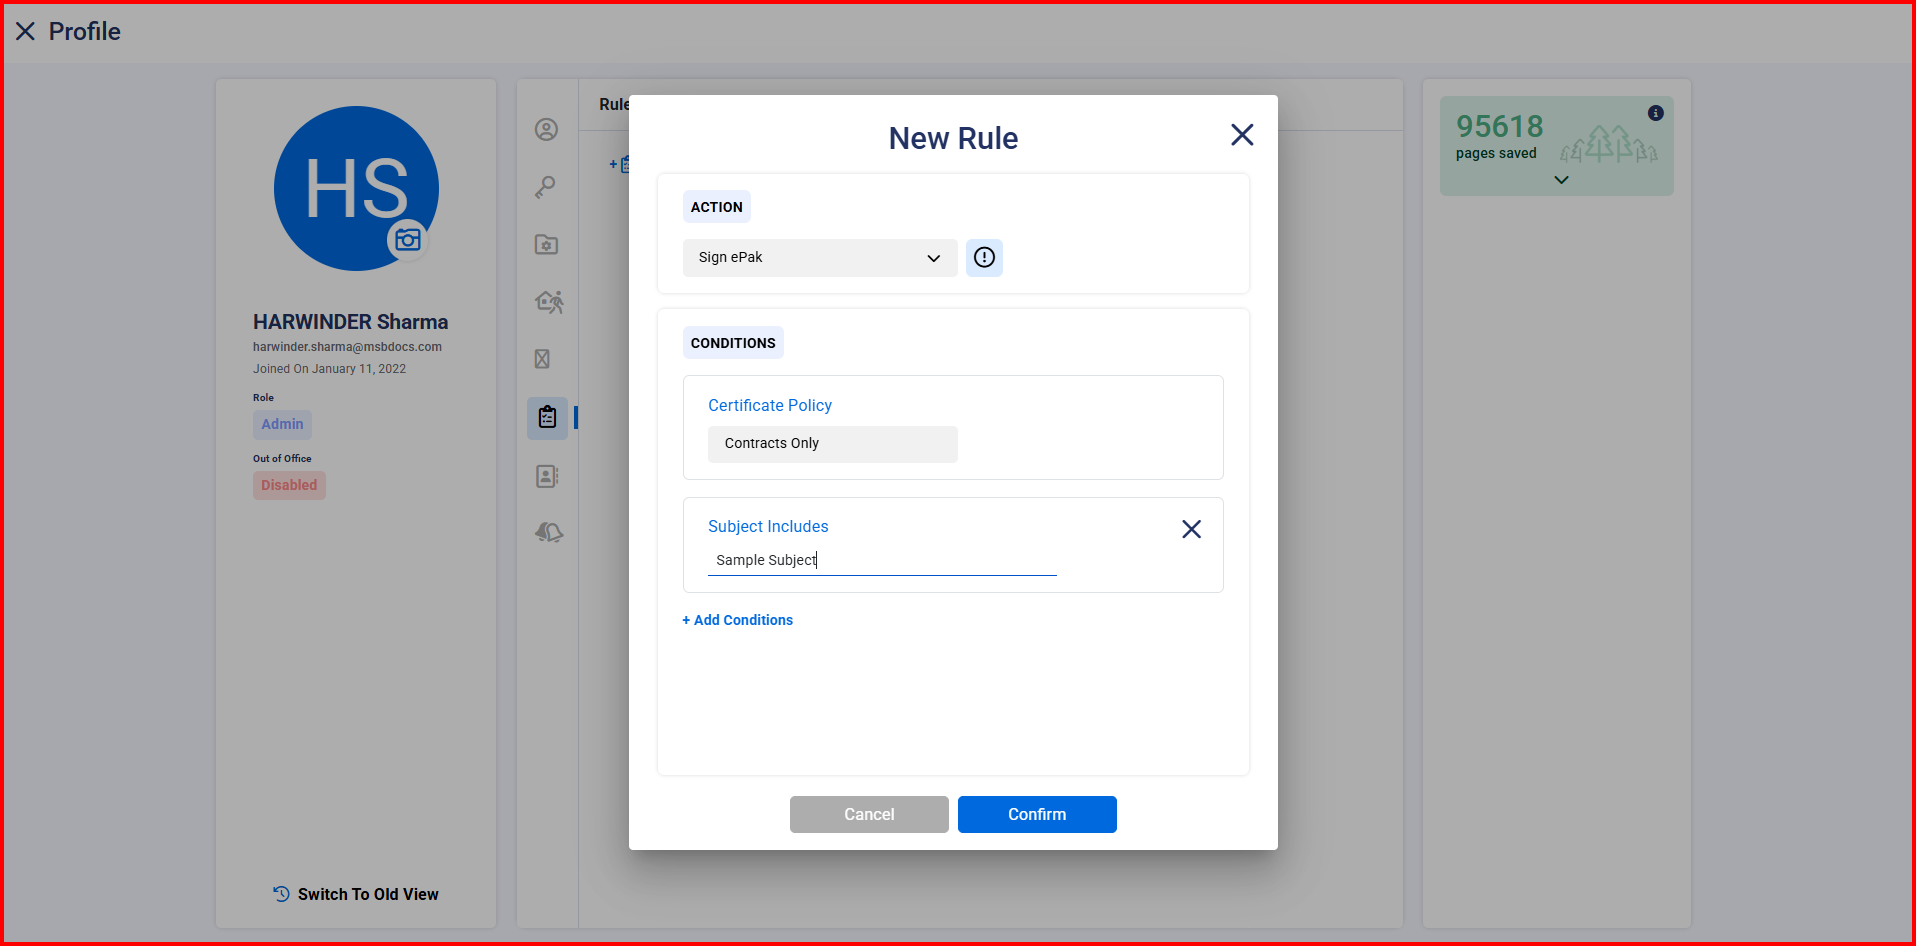Image resolution: width=1916 pixels, height=946 pixels.
Task: Open the folder settings sidebar icon
Action: click(546, 245)
